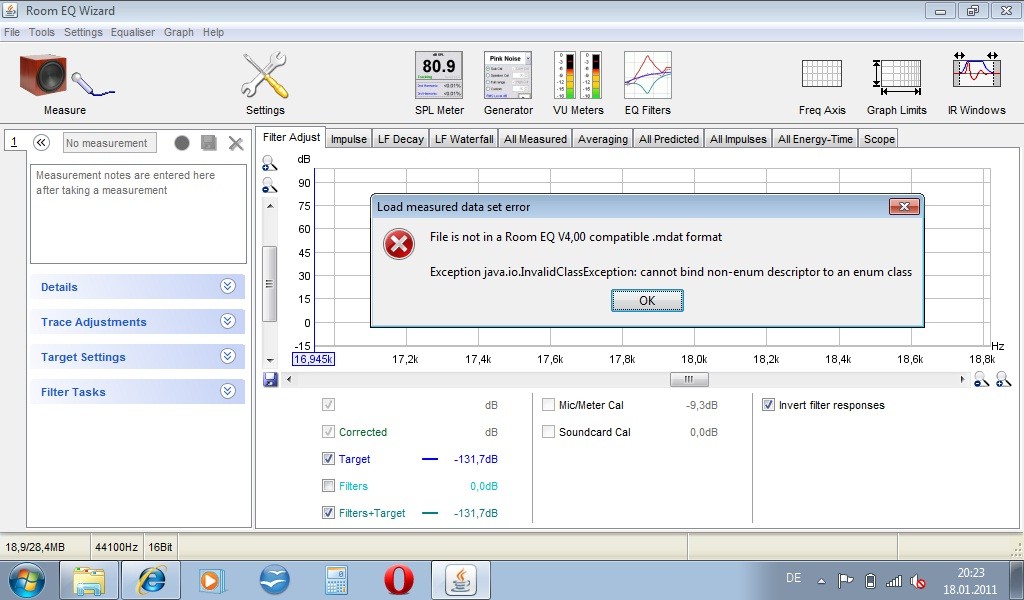
Task: Zoom out horizontally on the frequency axis
Action: (981, 379)
